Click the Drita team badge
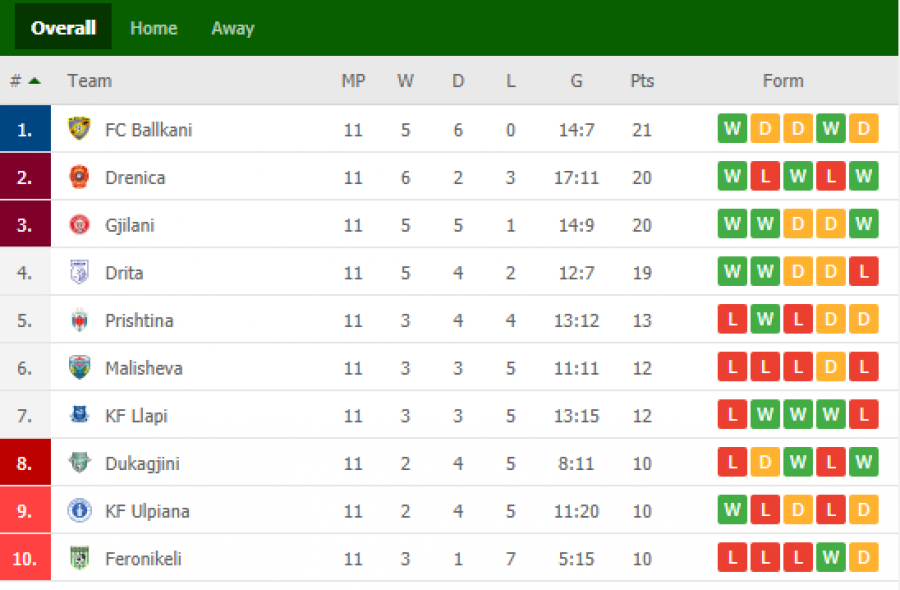The height and width of the screenshot is (590, 900). (x=79, y=272)
